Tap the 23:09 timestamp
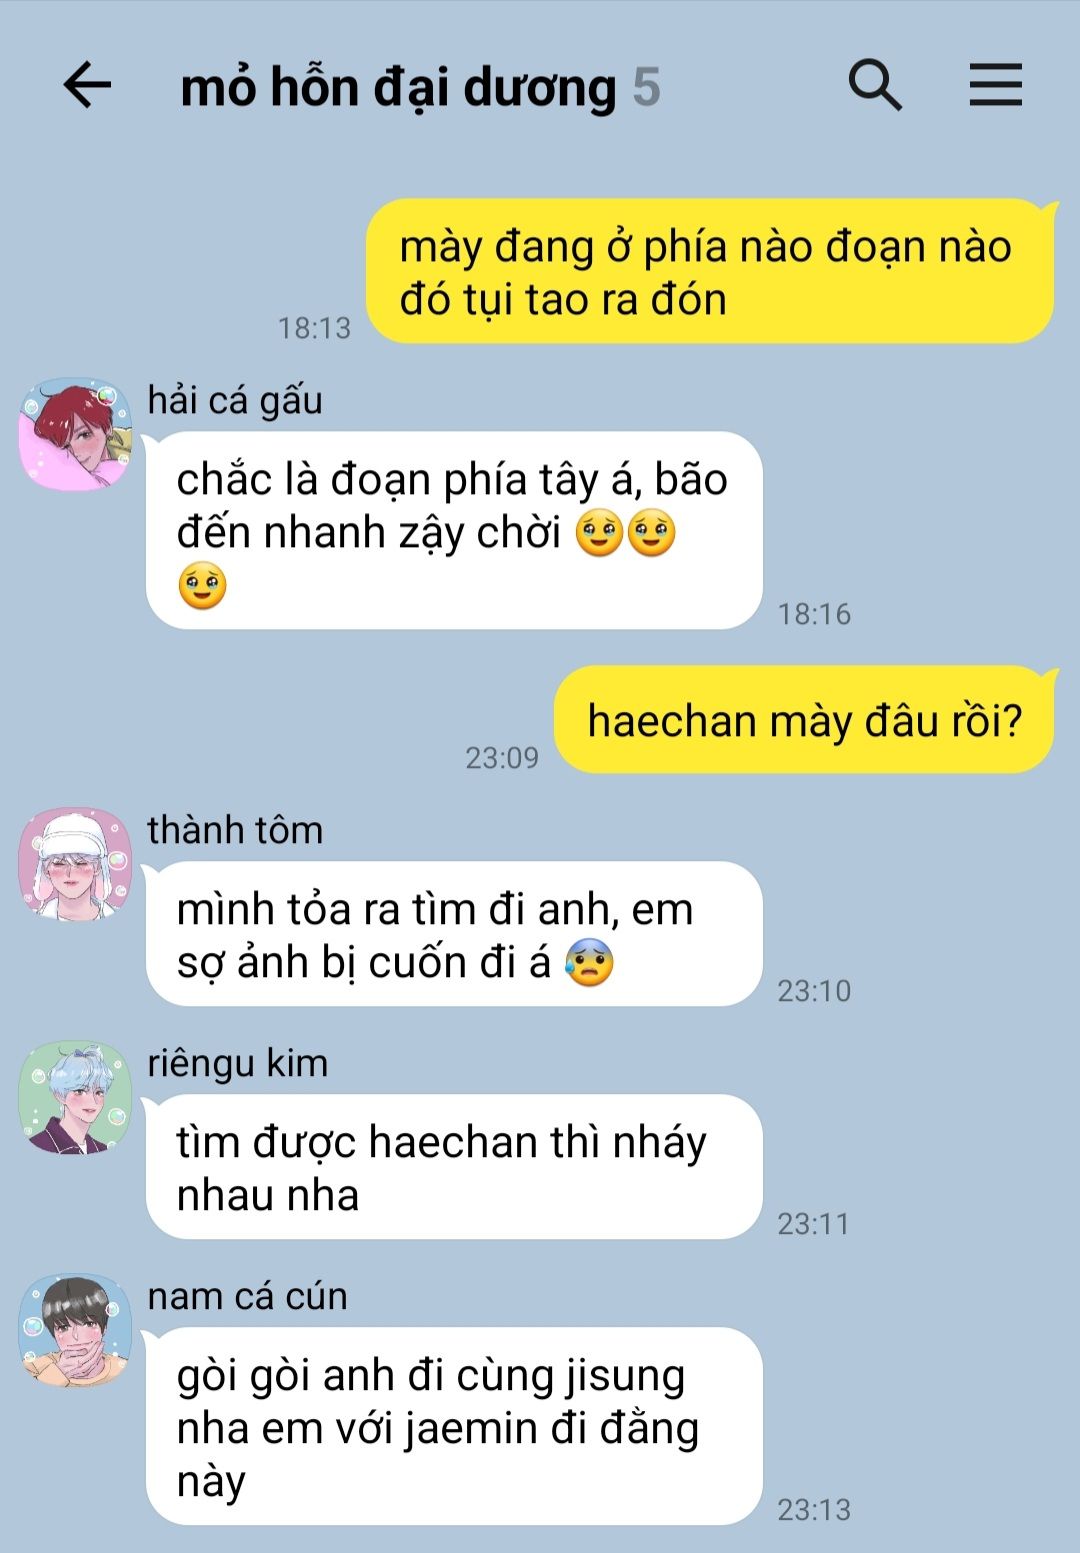This screenshot has width=1080, height=1553. point(502,758)
